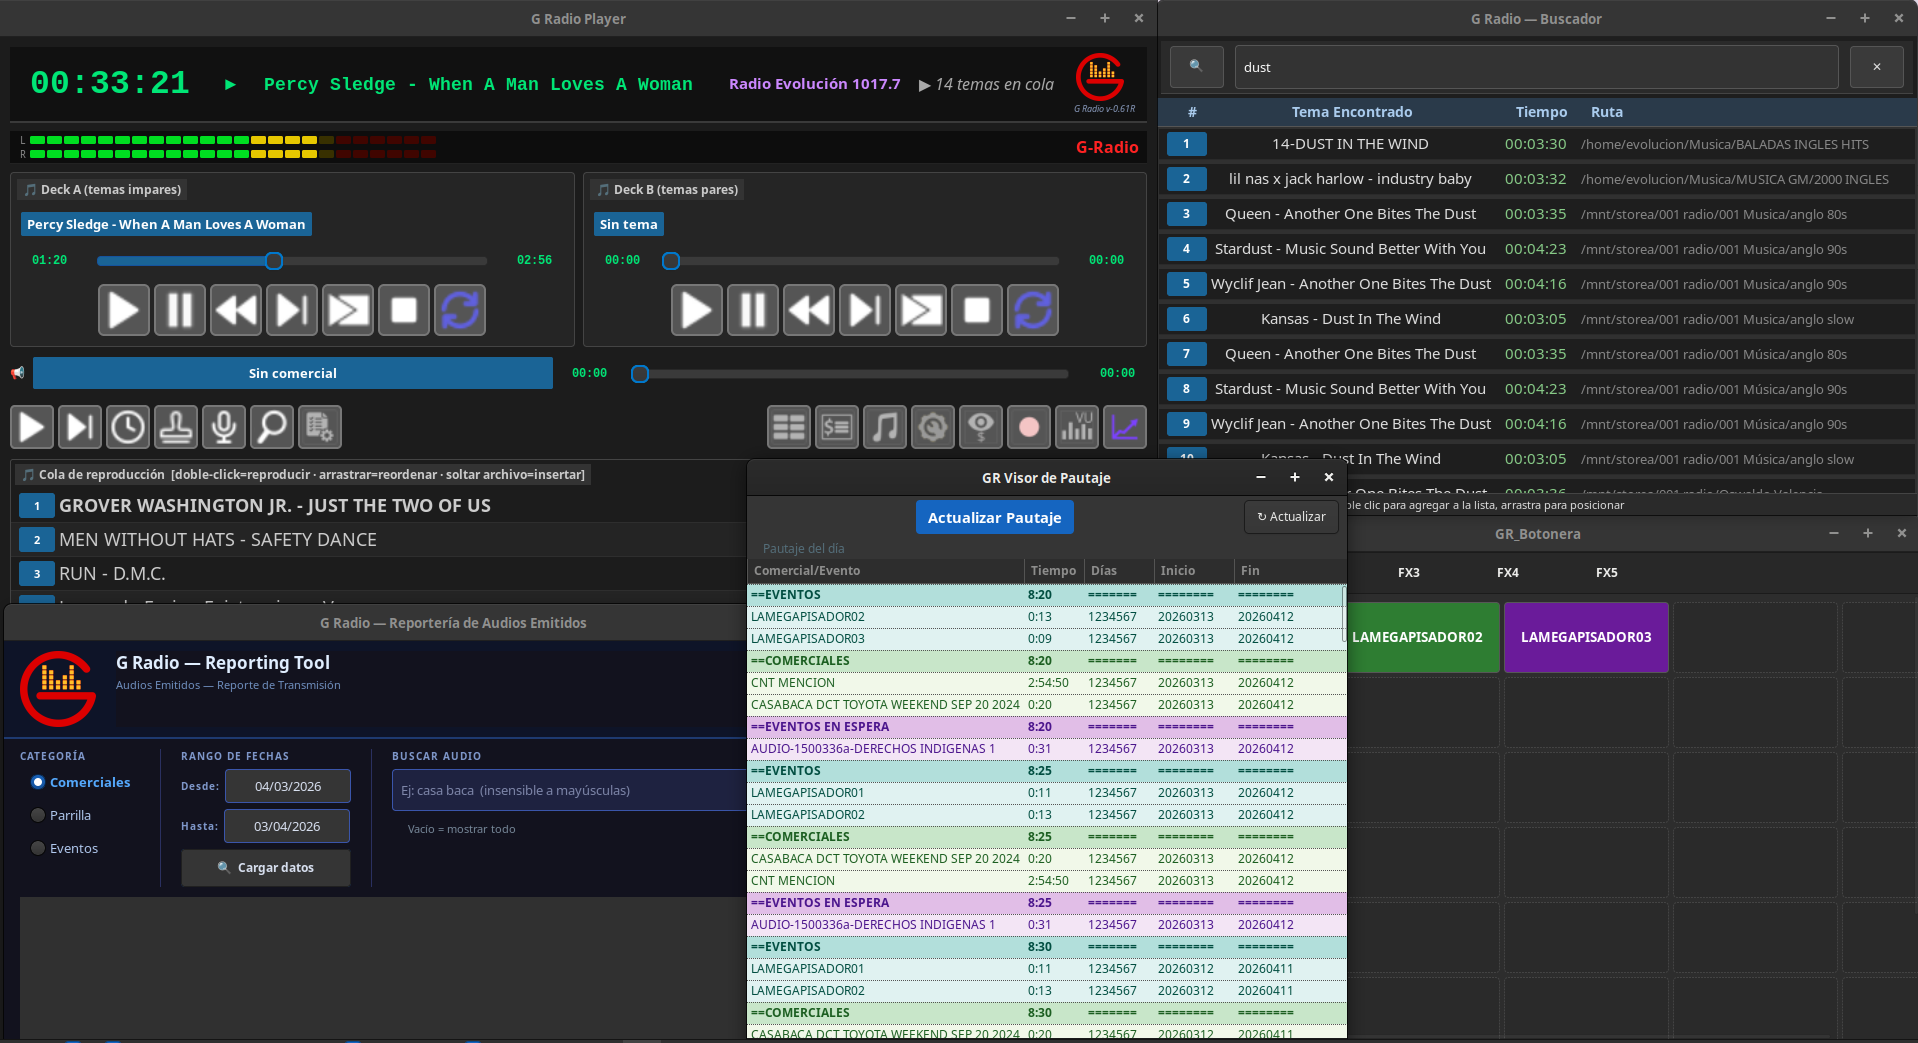1918x1043 pixels.
Task: Click the clock icon in the toolbar
Action: point(128,427)
